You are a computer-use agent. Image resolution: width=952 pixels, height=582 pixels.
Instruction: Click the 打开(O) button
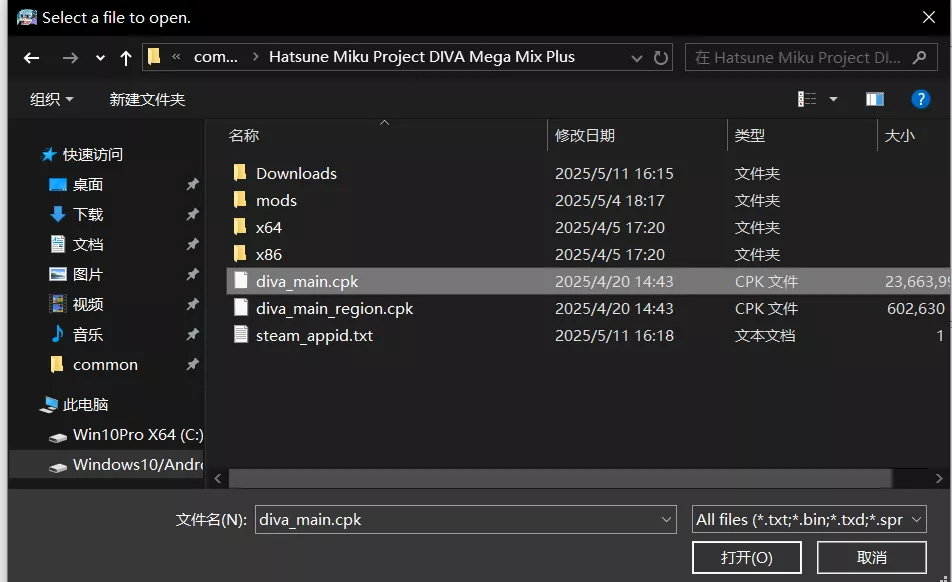click(x=746, y=558)
